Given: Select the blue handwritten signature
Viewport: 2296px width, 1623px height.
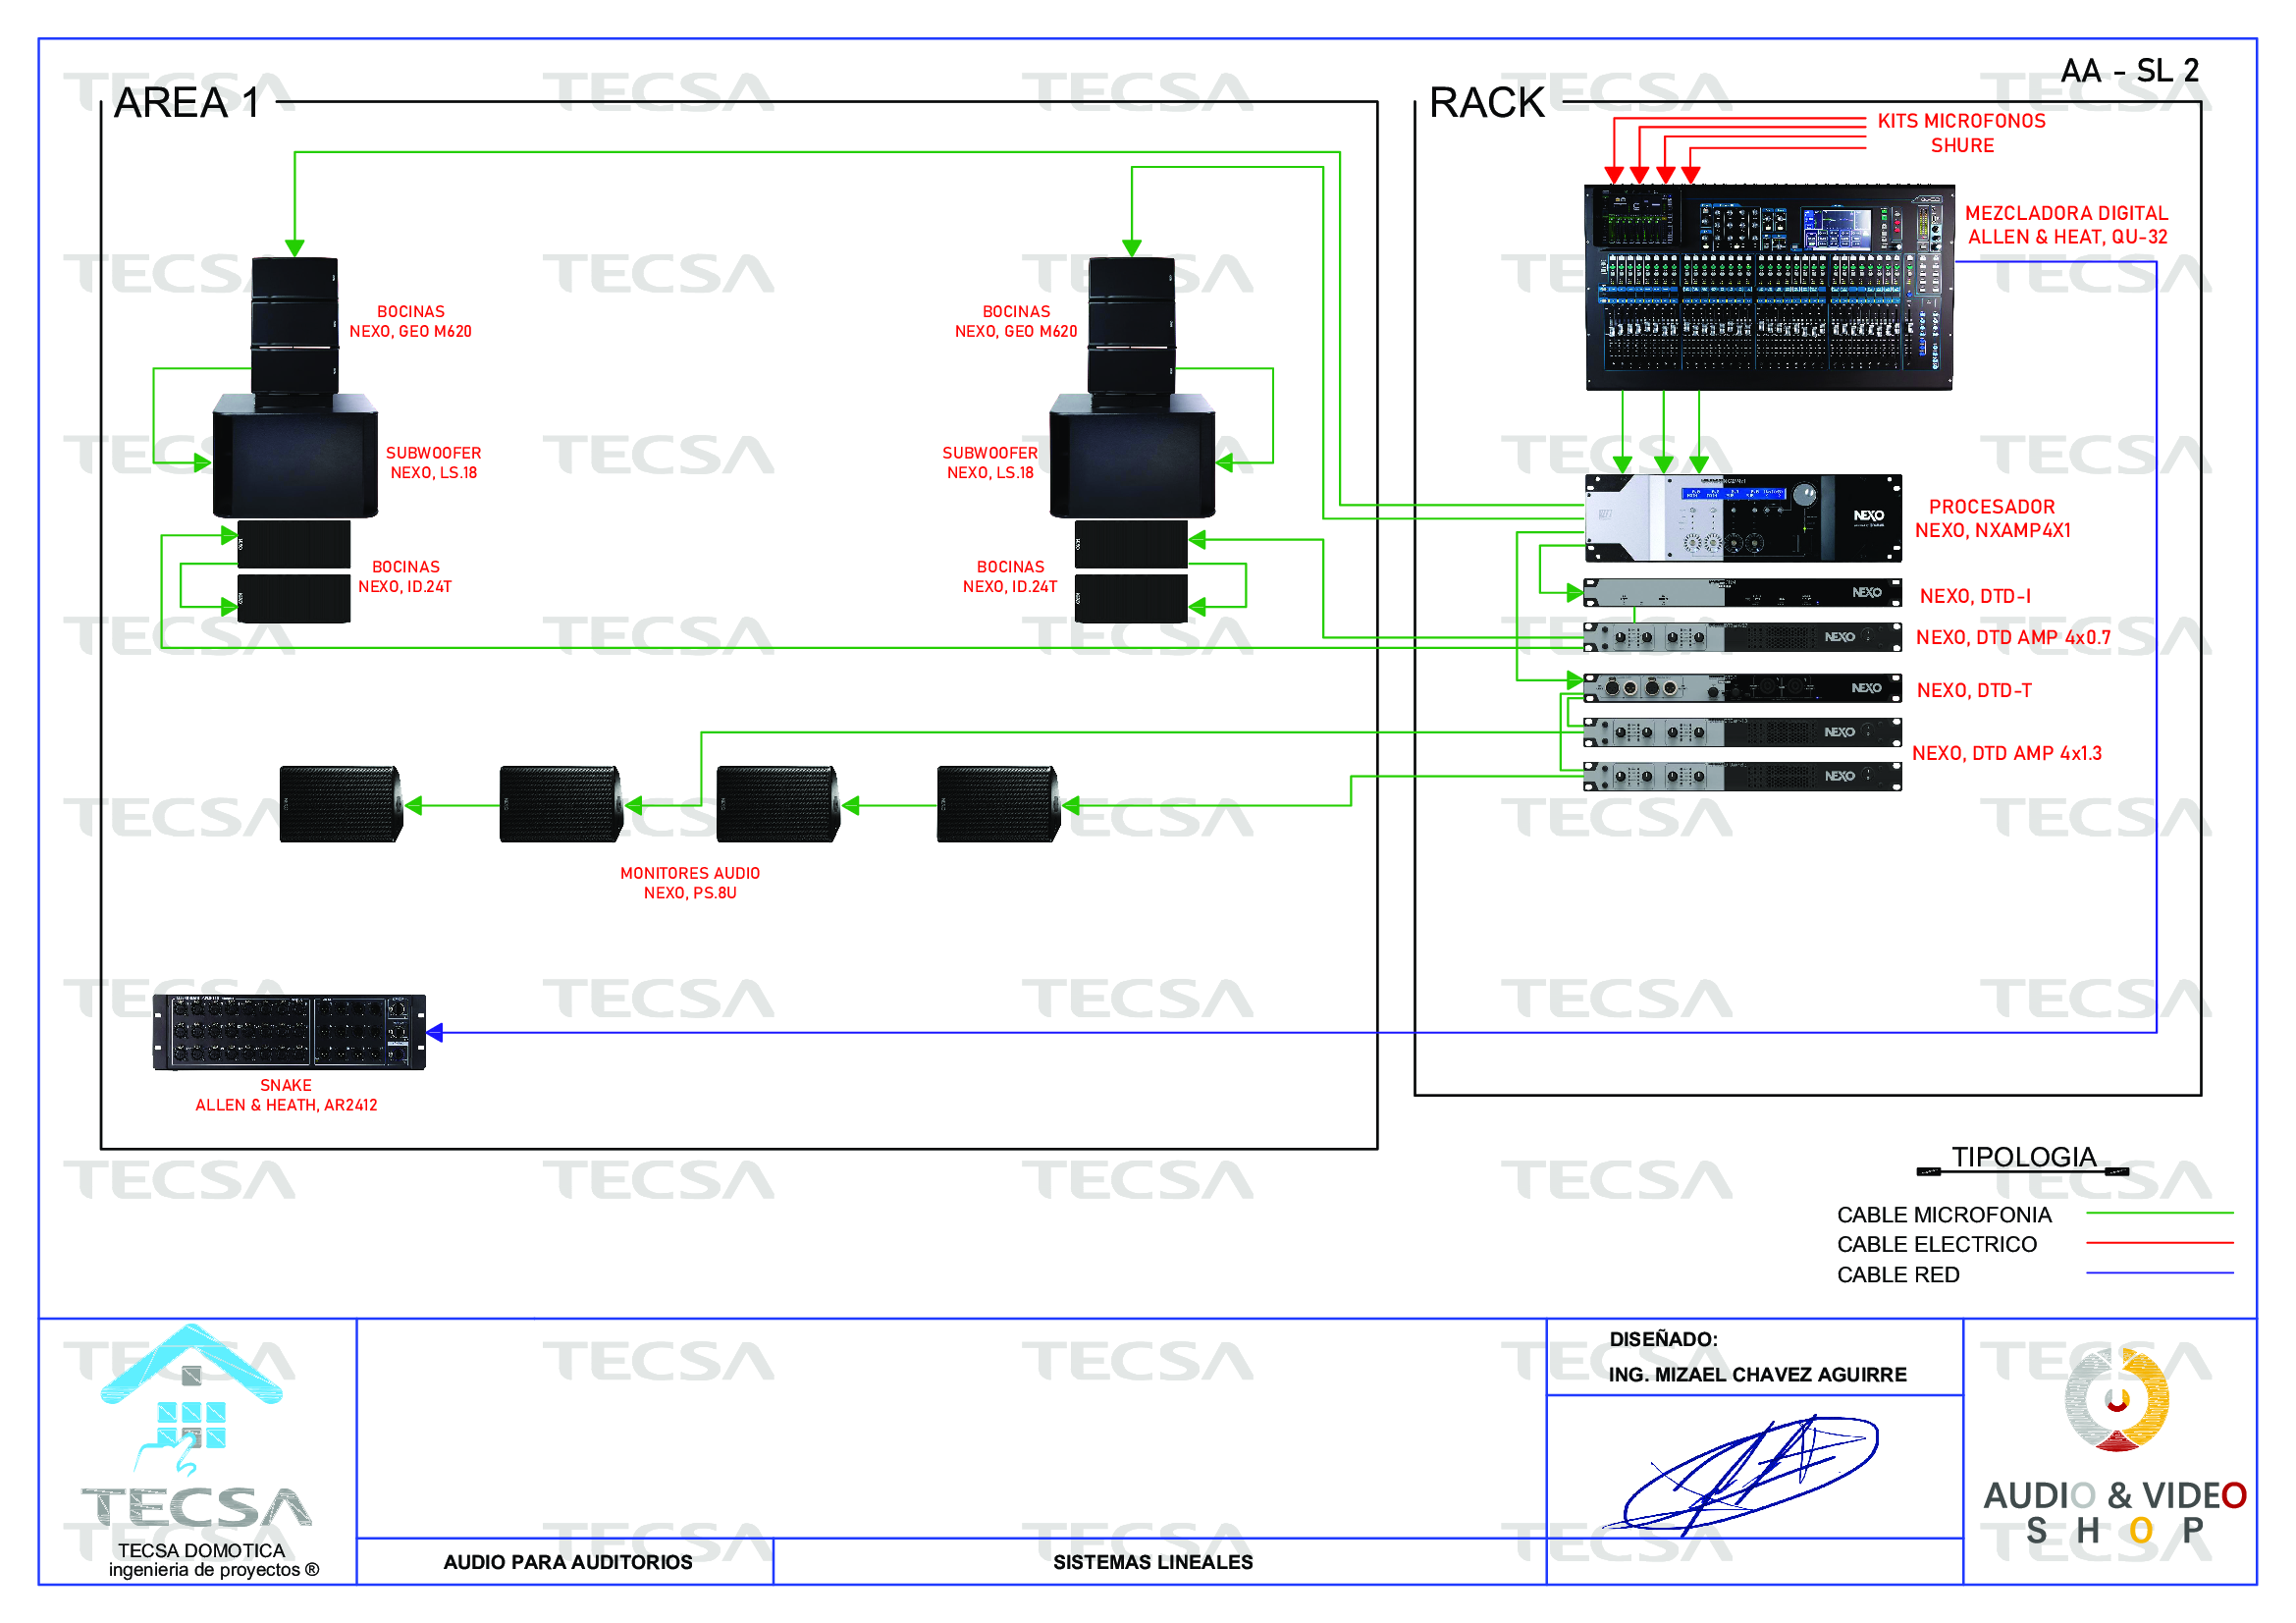Looking at the screenshot, I should coord(1741,1474).
